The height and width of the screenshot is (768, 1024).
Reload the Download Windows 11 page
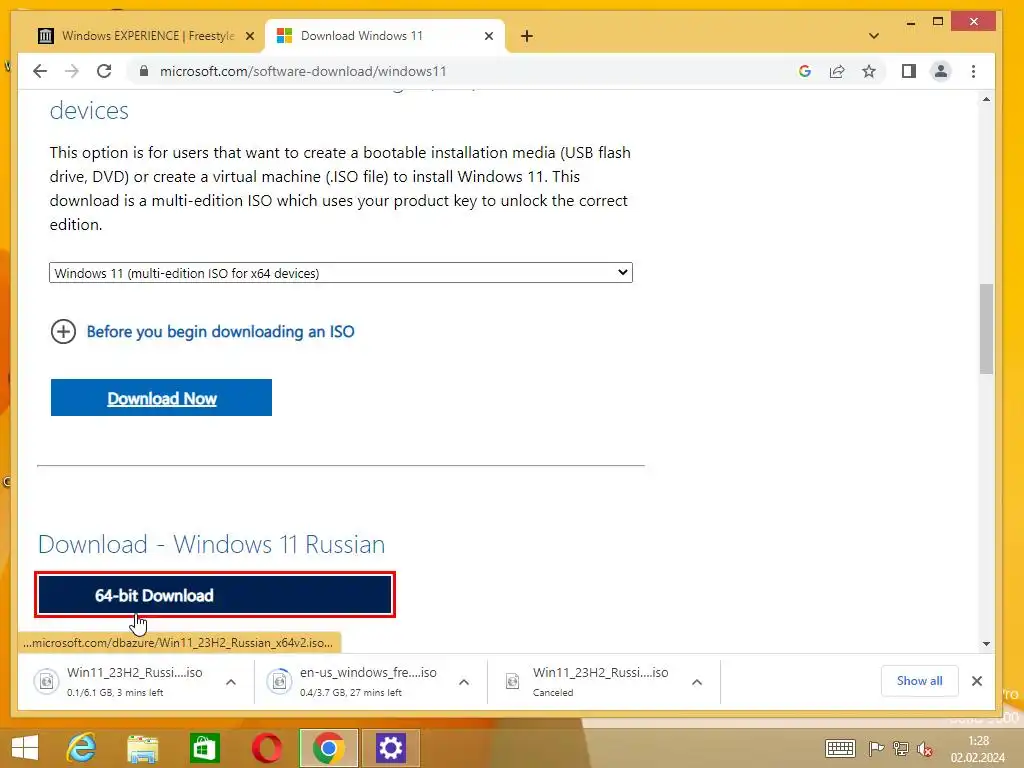click(x=104, y=71)
